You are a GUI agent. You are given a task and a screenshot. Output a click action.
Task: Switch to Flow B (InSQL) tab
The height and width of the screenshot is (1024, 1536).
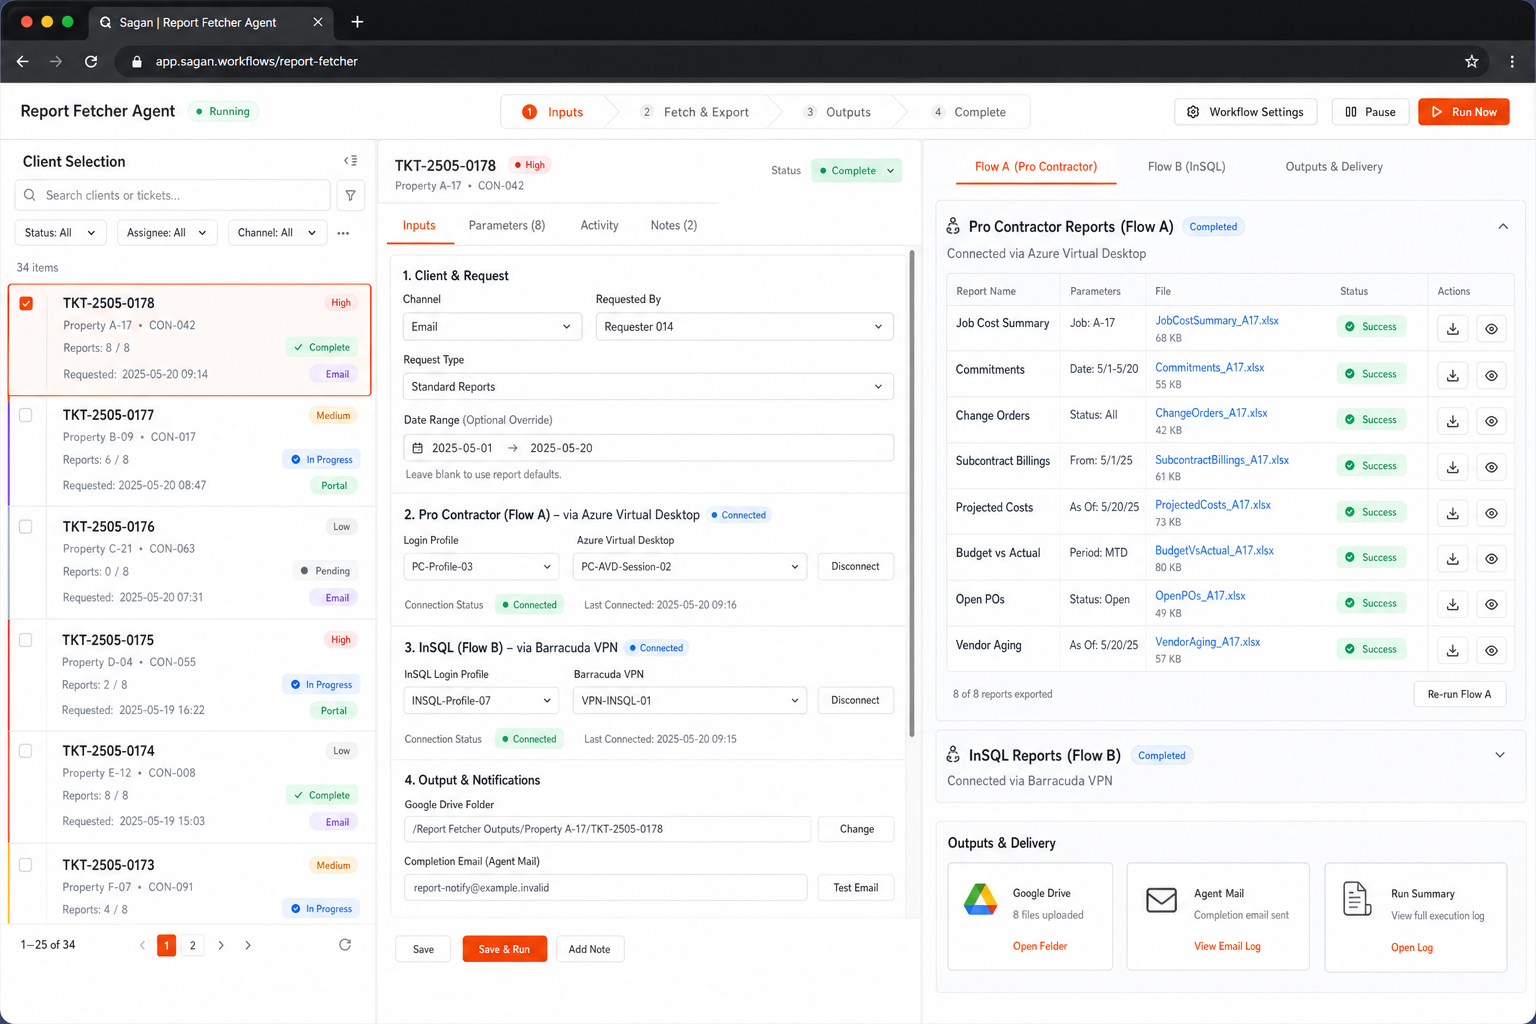(1186, 167)
